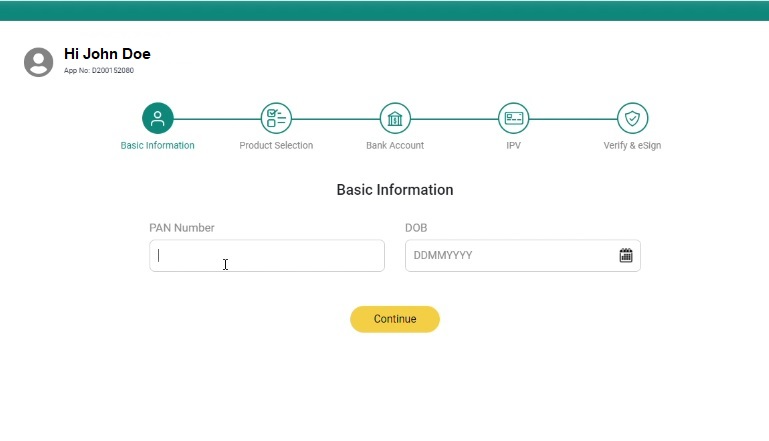Click the Verify & eSign step label
The height and width of the screenshot is (441, 769).
coord(632,145)
